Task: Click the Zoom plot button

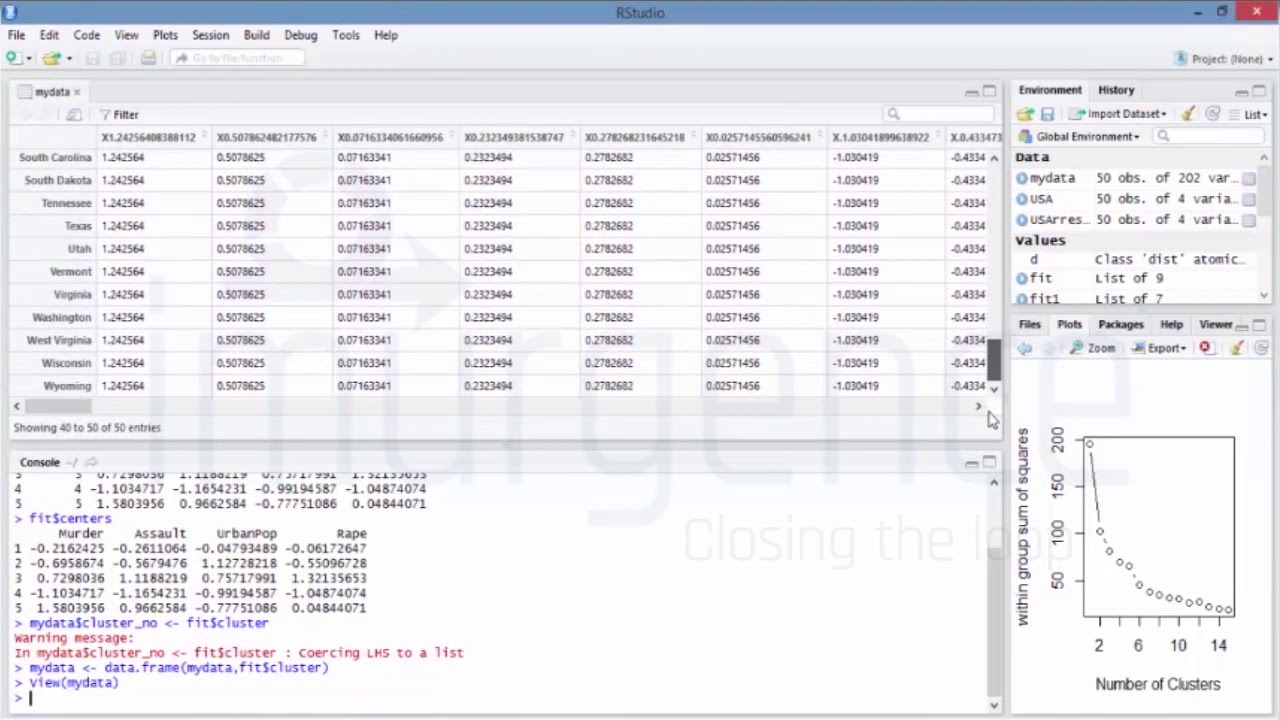Action: click(1093, 348)
